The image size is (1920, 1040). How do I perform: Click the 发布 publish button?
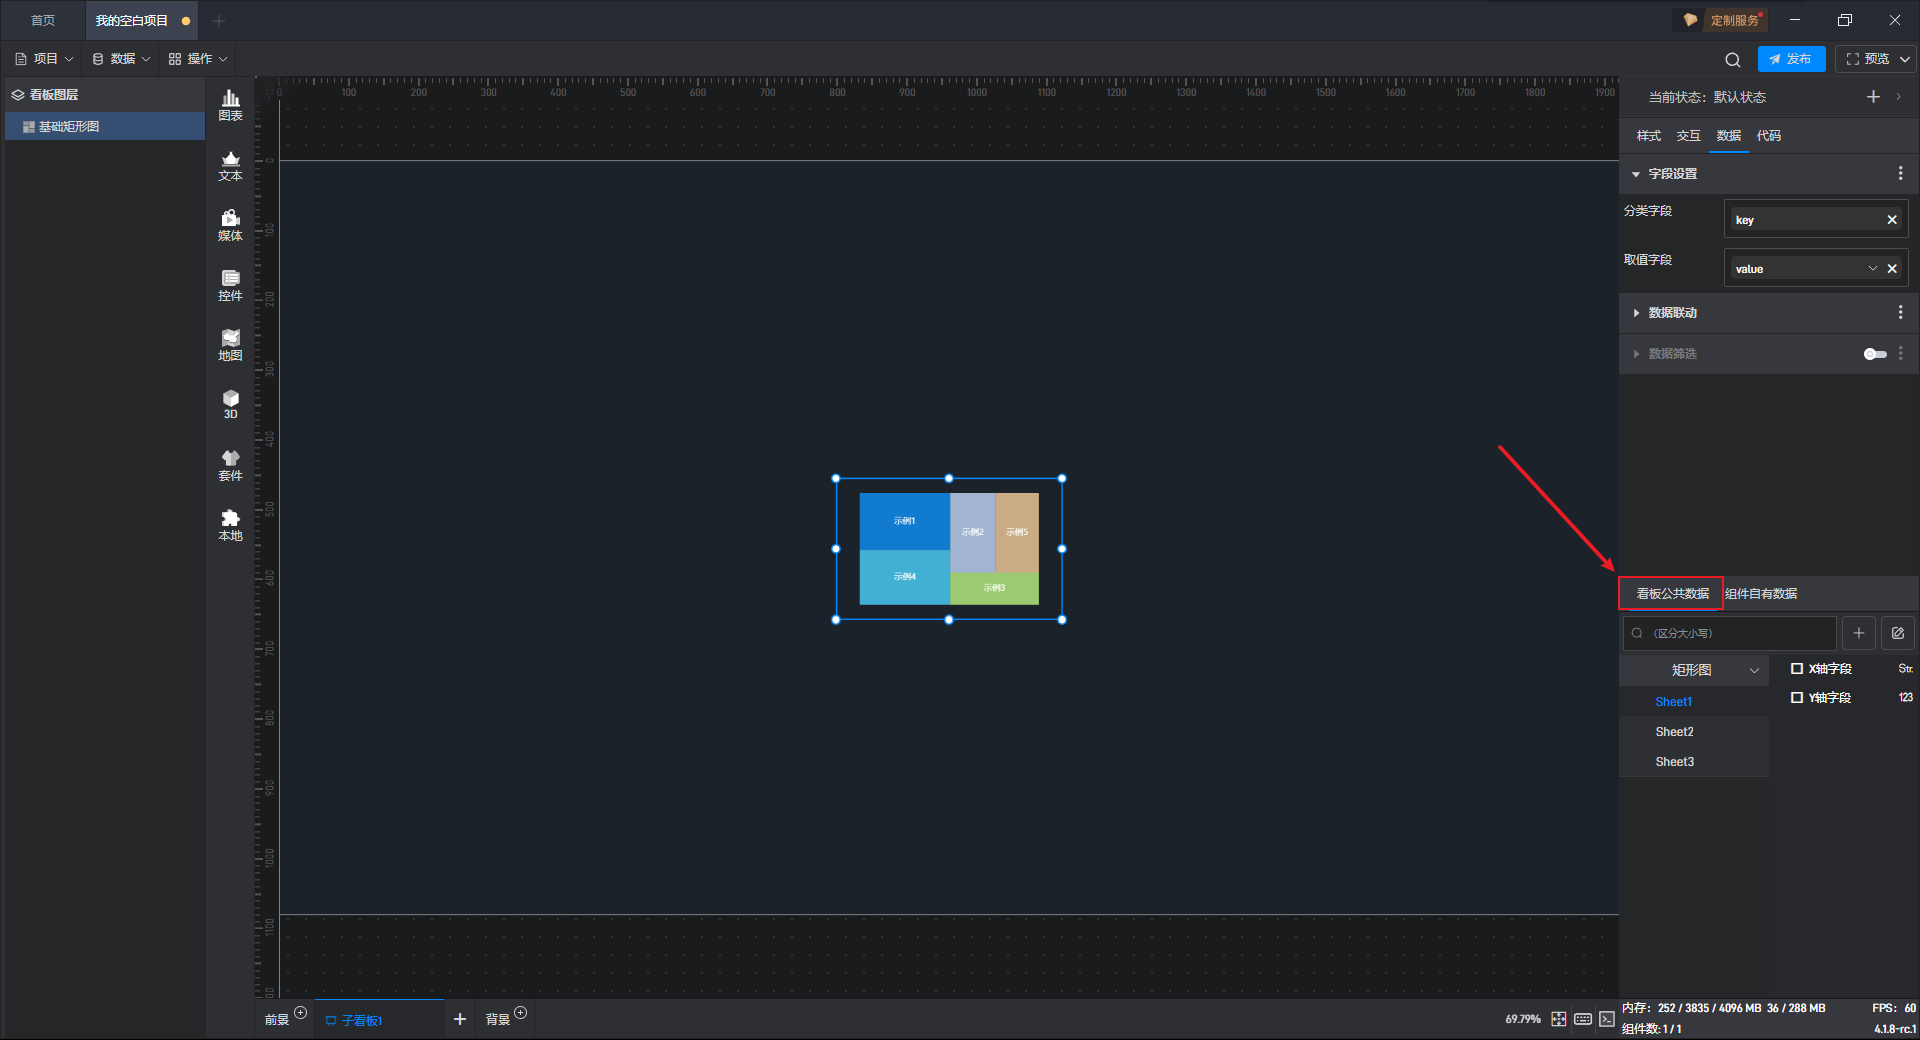click(1791, 59)
